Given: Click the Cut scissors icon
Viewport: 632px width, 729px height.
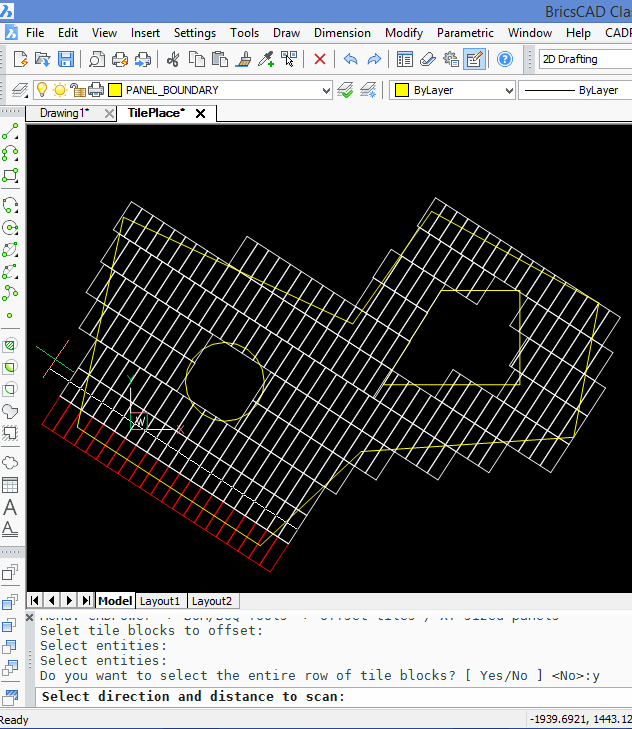Looking at the screenshot, I should tap(173, 59).
